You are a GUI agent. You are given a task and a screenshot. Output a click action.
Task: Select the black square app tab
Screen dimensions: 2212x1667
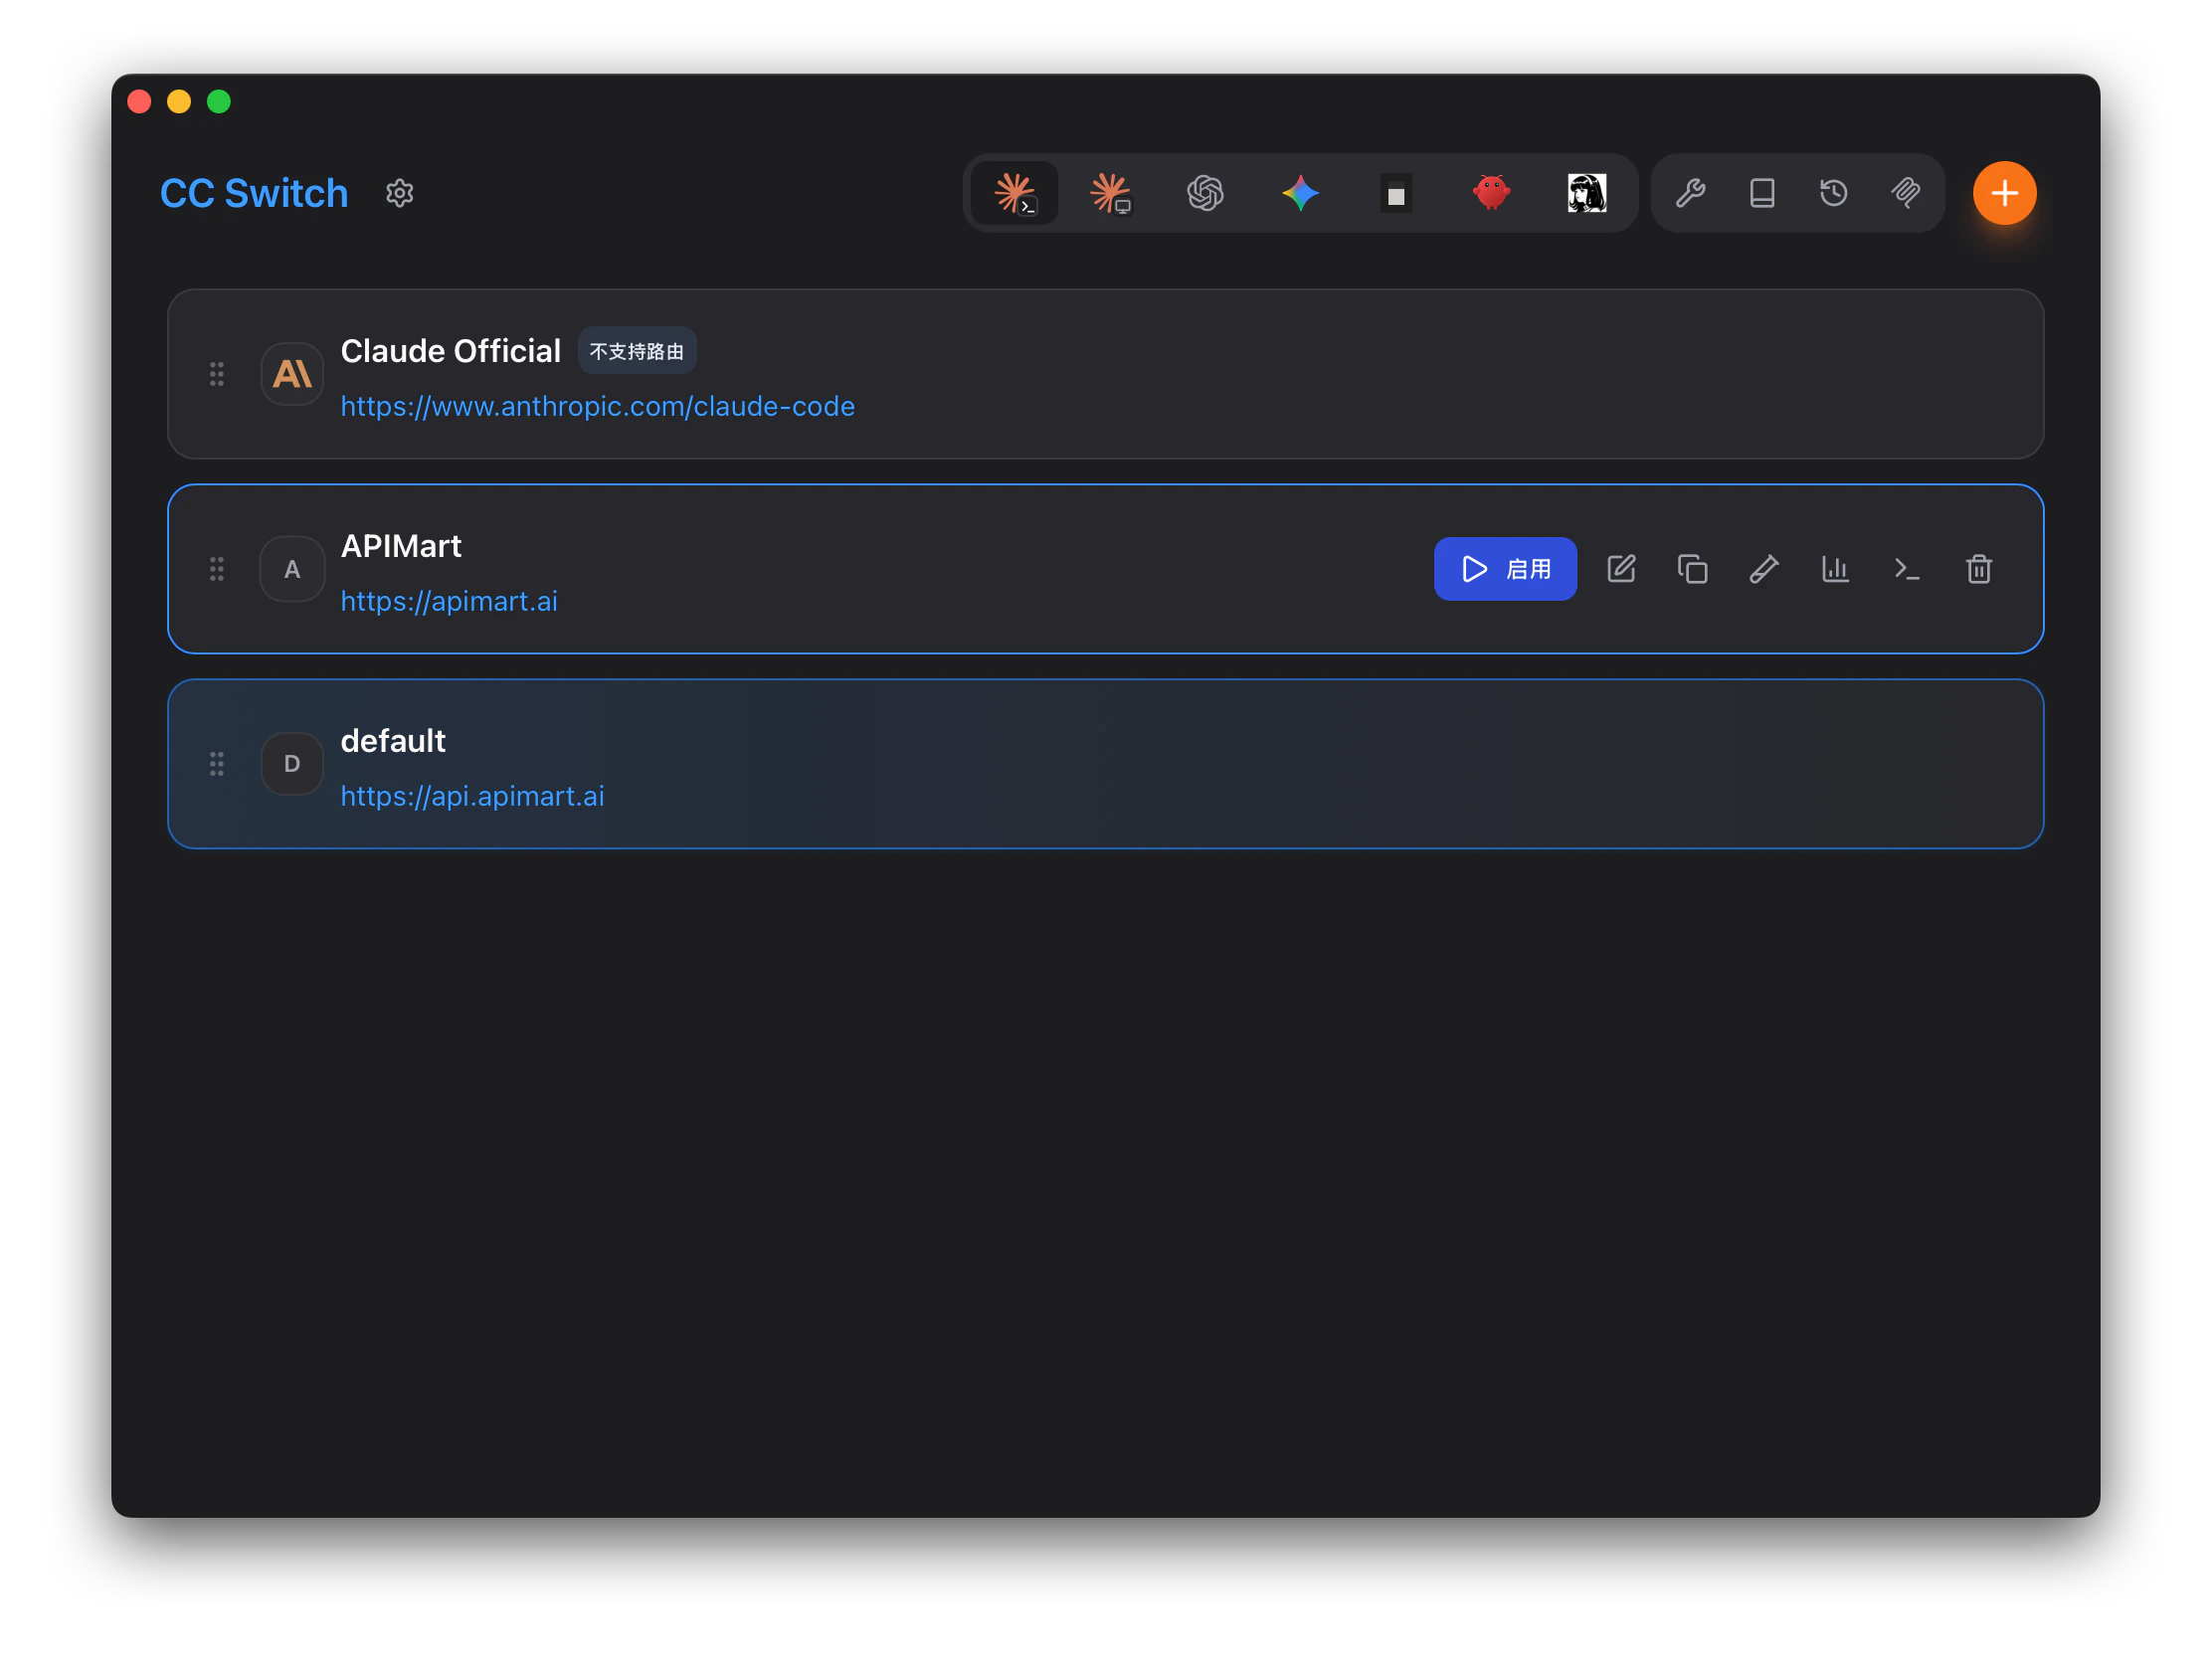pos(1396,193)
